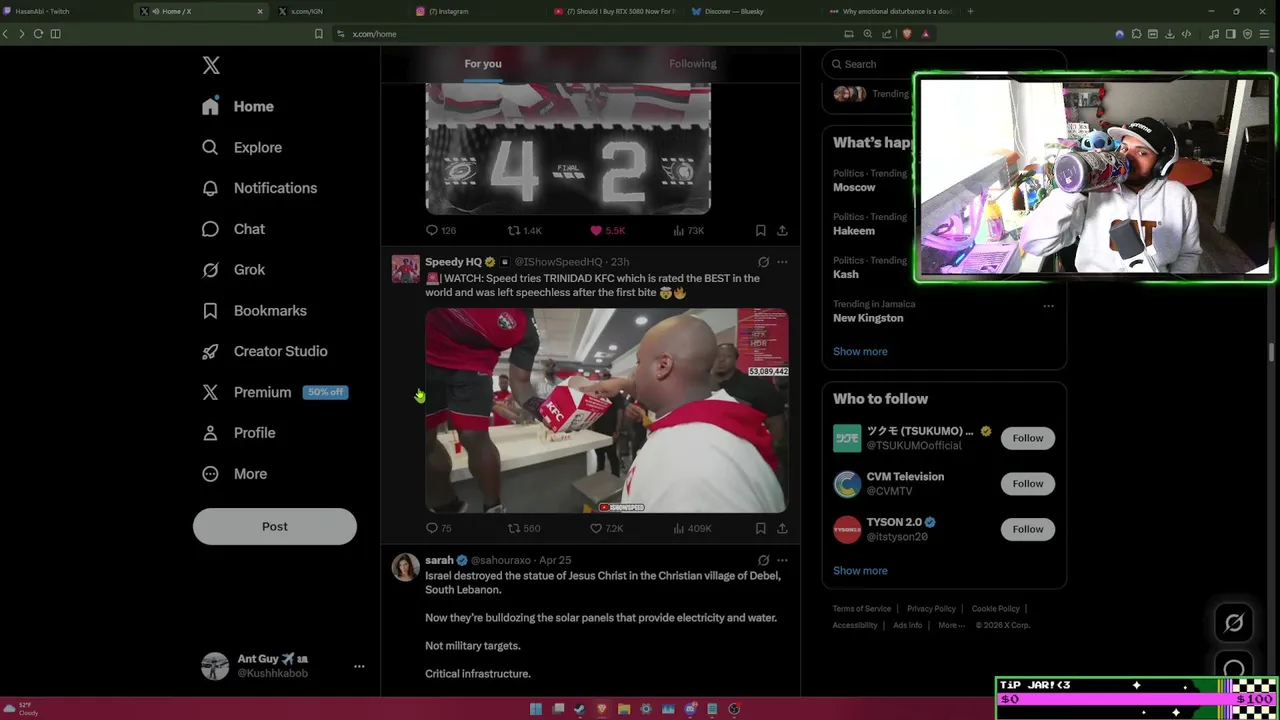Open Bookmarks in the sidebar
The image size is (1280, 720).
(254, 311)
